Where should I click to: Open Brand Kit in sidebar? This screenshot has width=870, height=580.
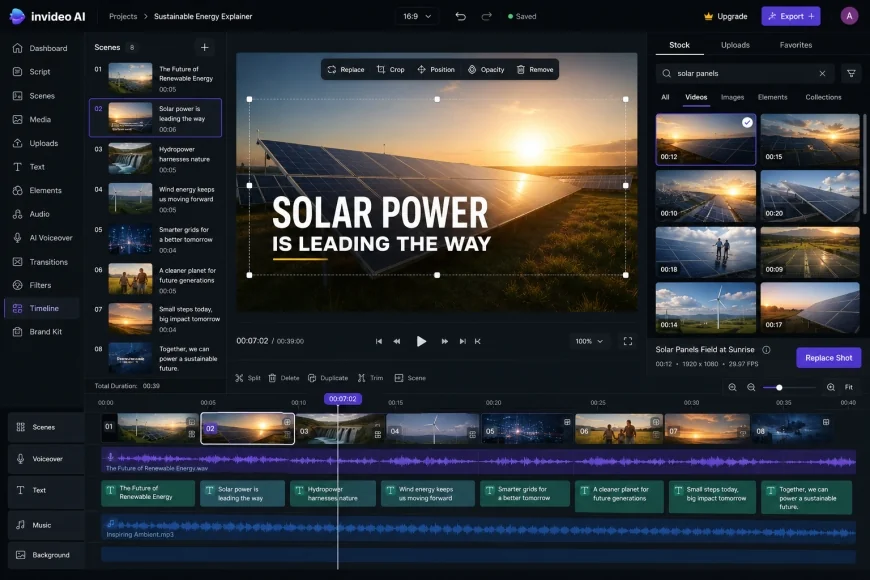40,332
